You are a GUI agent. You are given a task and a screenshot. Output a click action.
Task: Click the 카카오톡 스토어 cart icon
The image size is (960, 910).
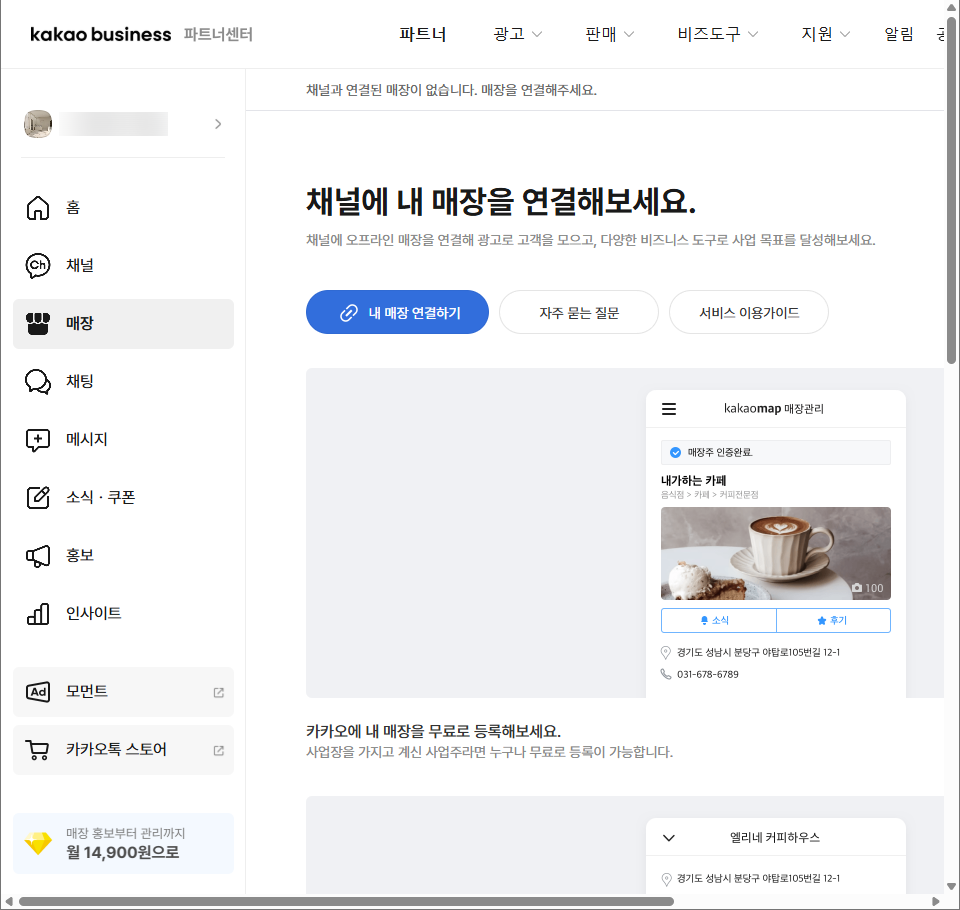click(x=37, y=750)
